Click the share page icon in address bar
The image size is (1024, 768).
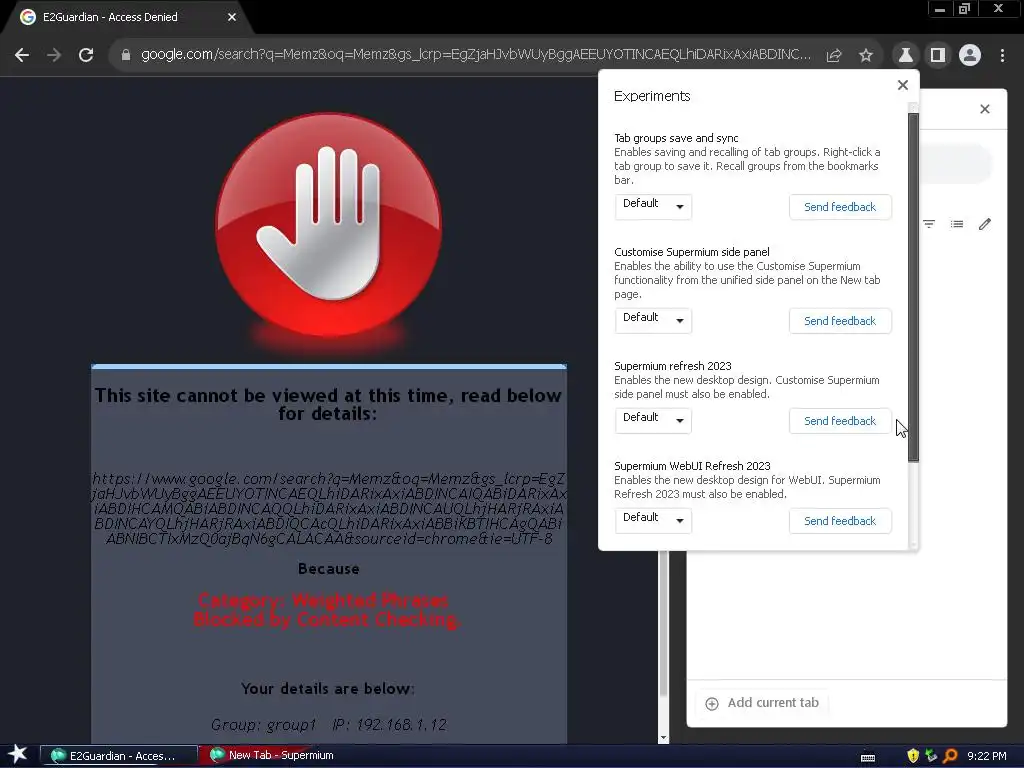(834, 56)
